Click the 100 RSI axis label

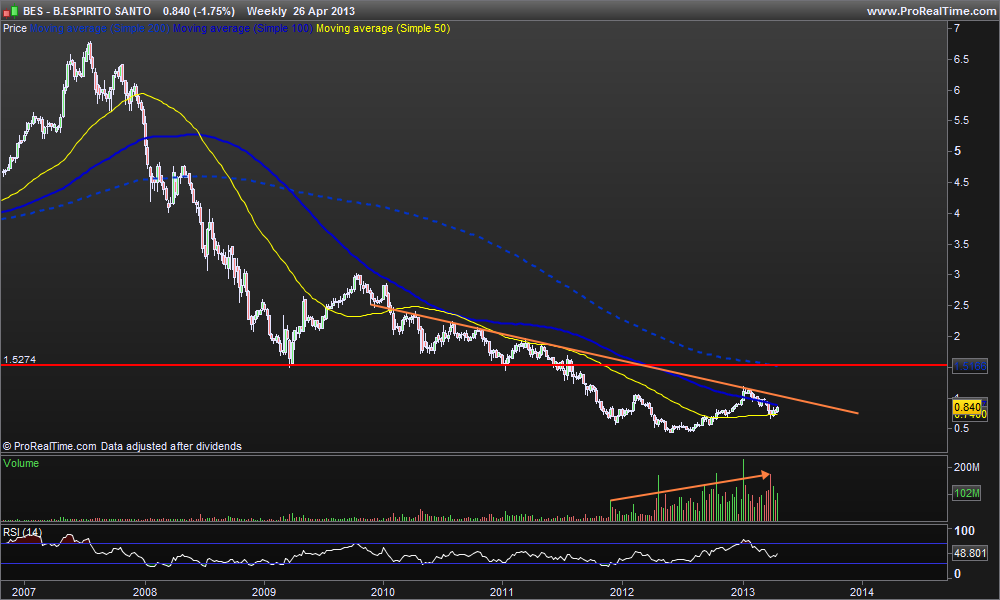[964, 530]
